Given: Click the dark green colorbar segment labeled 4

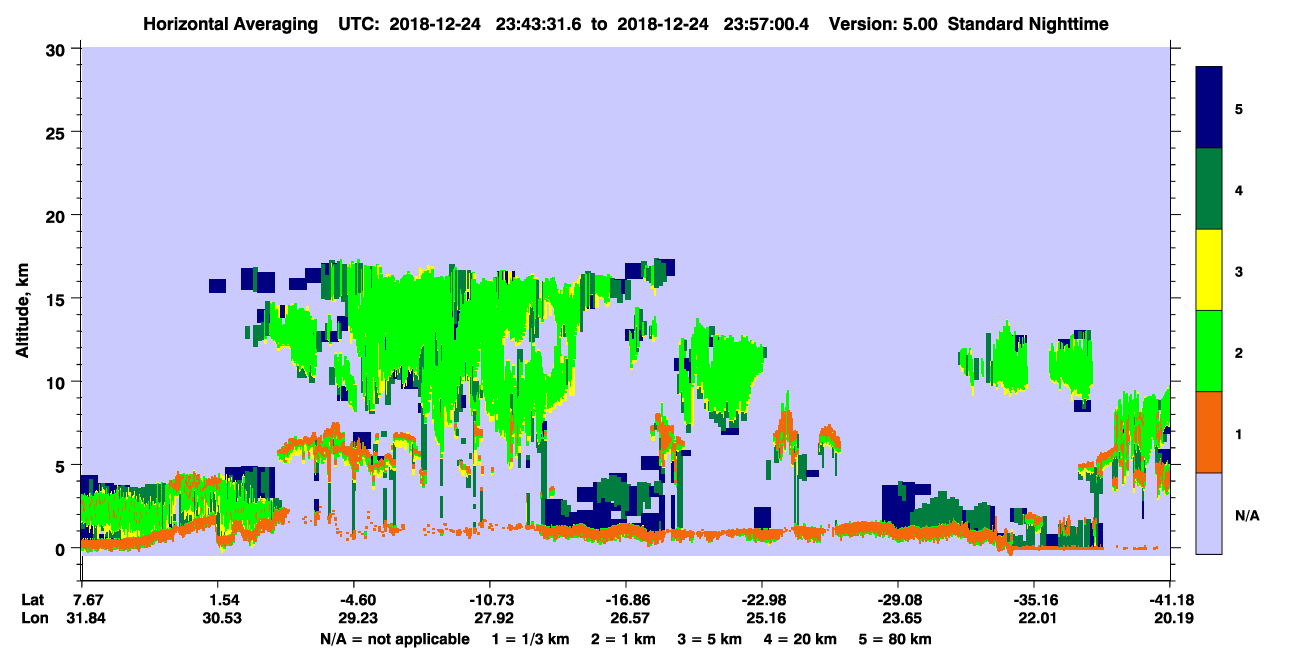Looking at the screenshot, I should click(1209, 189).
